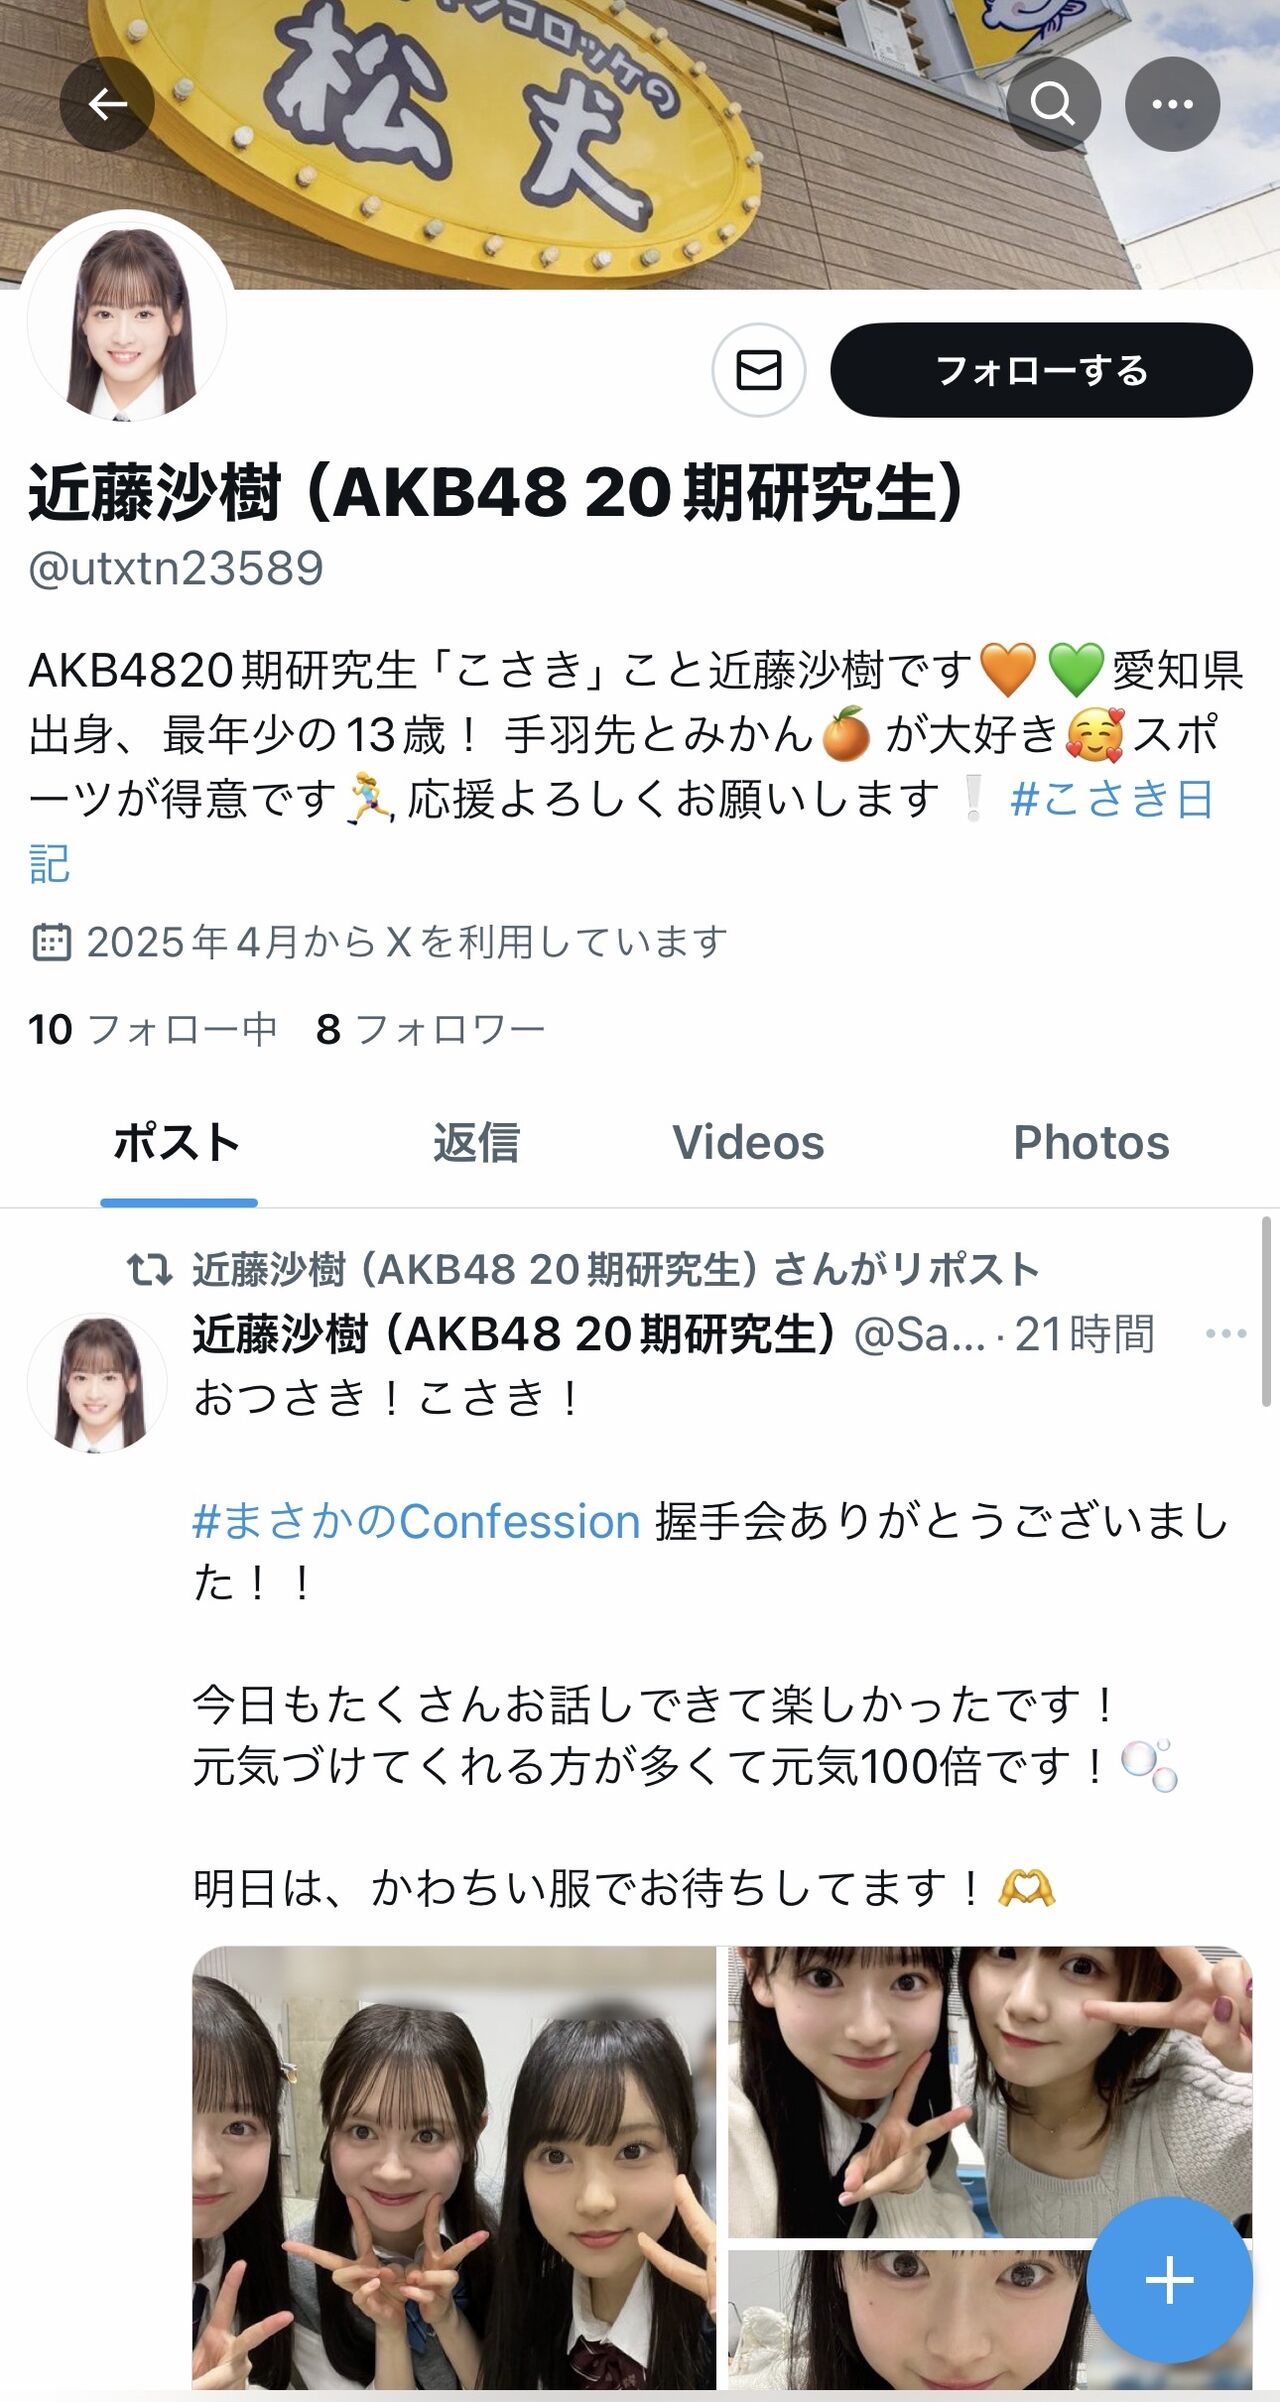Image resolution: width=1280 pixels, height=2402 pixels.
Task: Send a direct message via envelope icon
Action: pyautogui.click(x=759, y=370)
